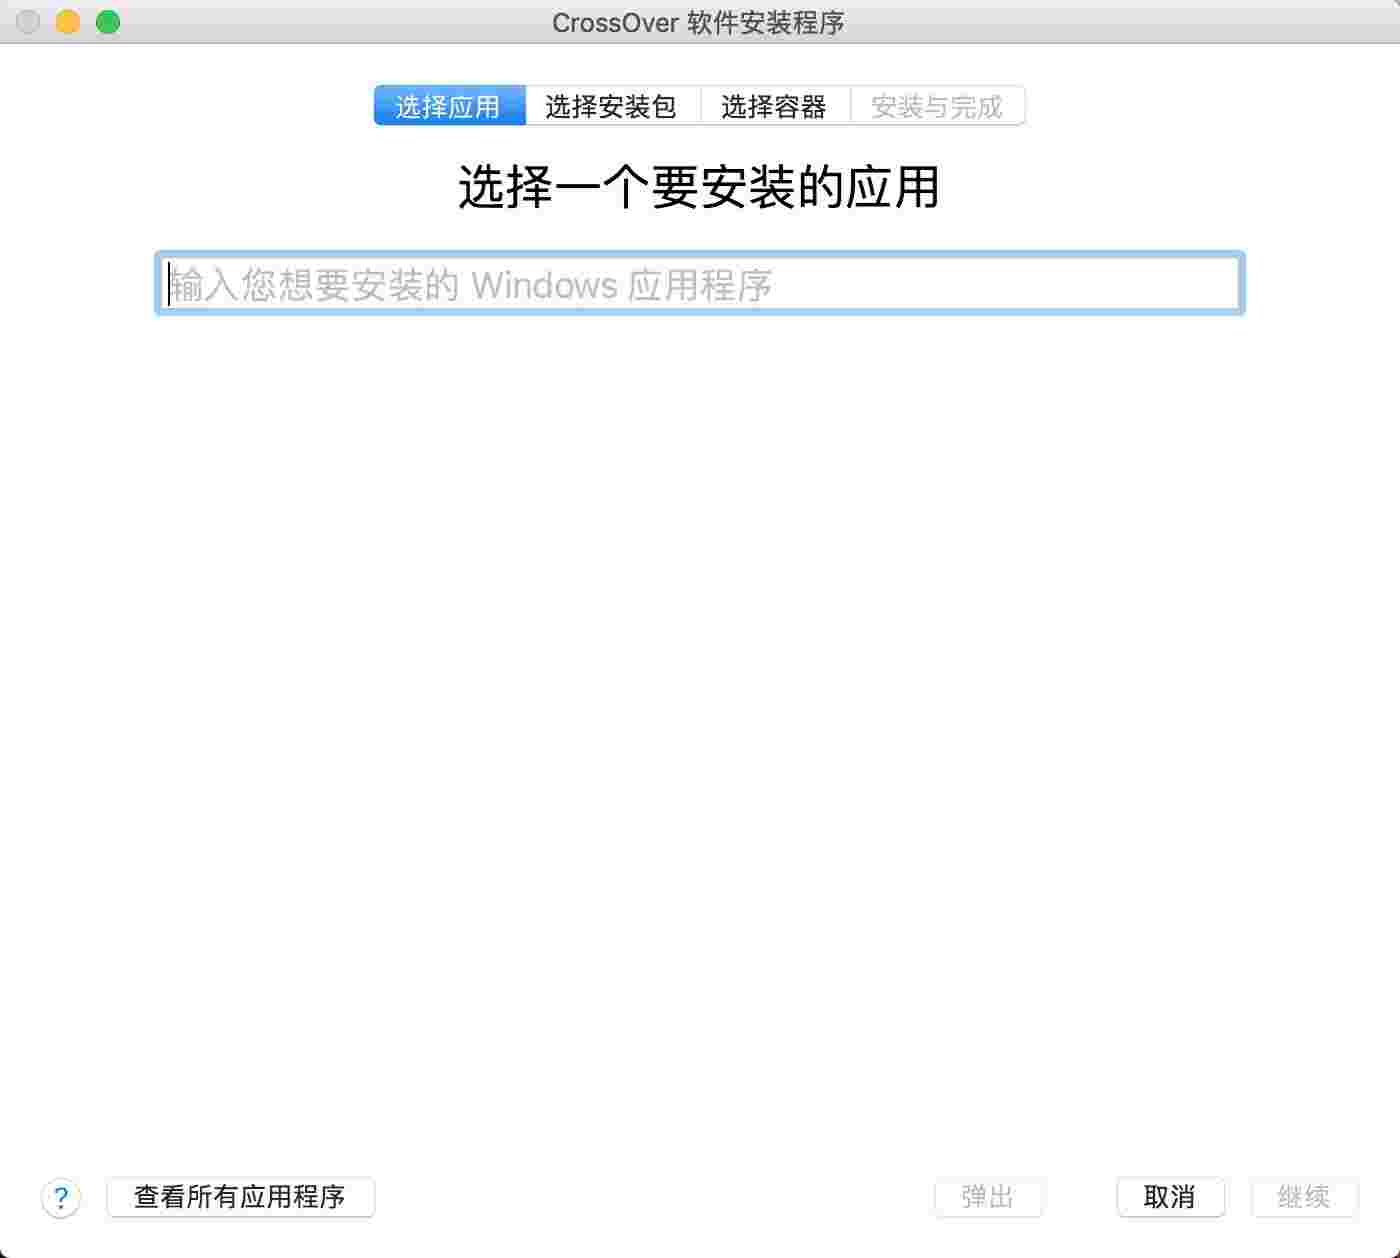Minimize the CrossOver installer window
This screenshot has height=1258, width=1400.
coord(68,22)
